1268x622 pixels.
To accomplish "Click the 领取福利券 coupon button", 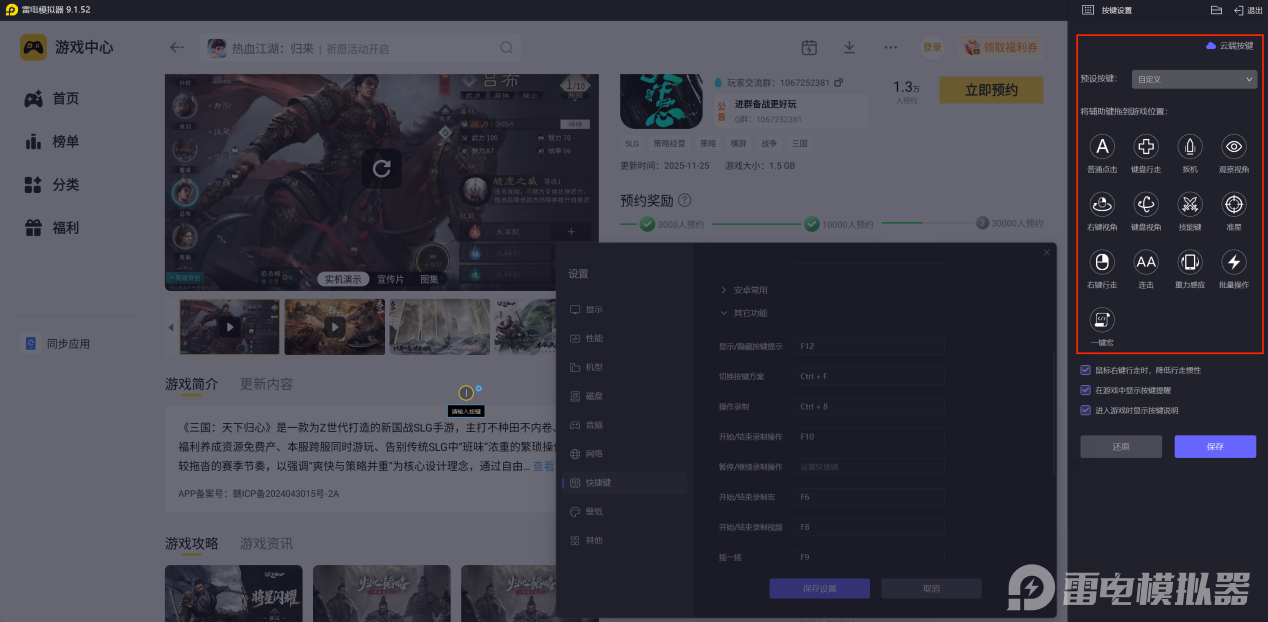I will click(1001, 47).
